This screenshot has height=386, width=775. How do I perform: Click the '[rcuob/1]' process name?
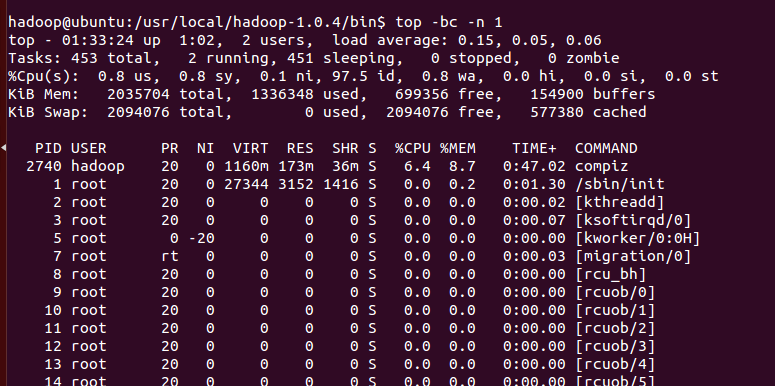tap(615, 310)
